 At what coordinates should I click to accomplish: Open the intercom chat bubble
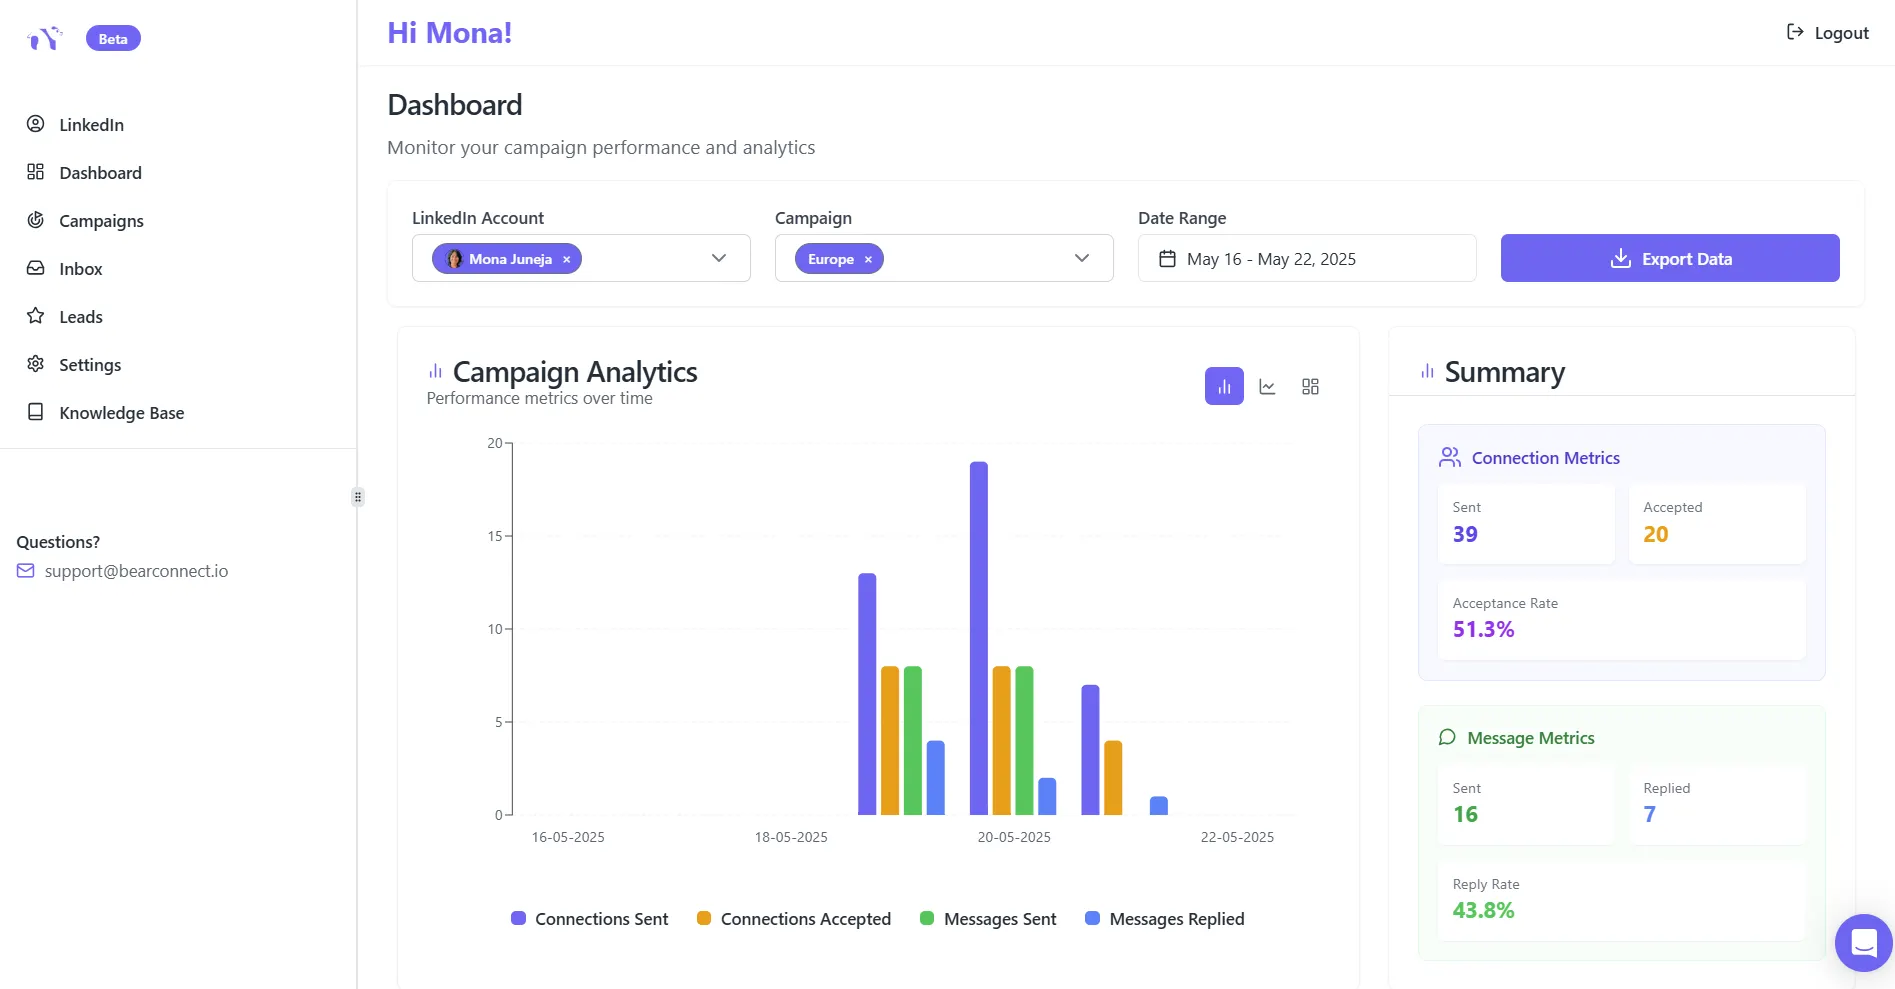(x=1863, y=942)
